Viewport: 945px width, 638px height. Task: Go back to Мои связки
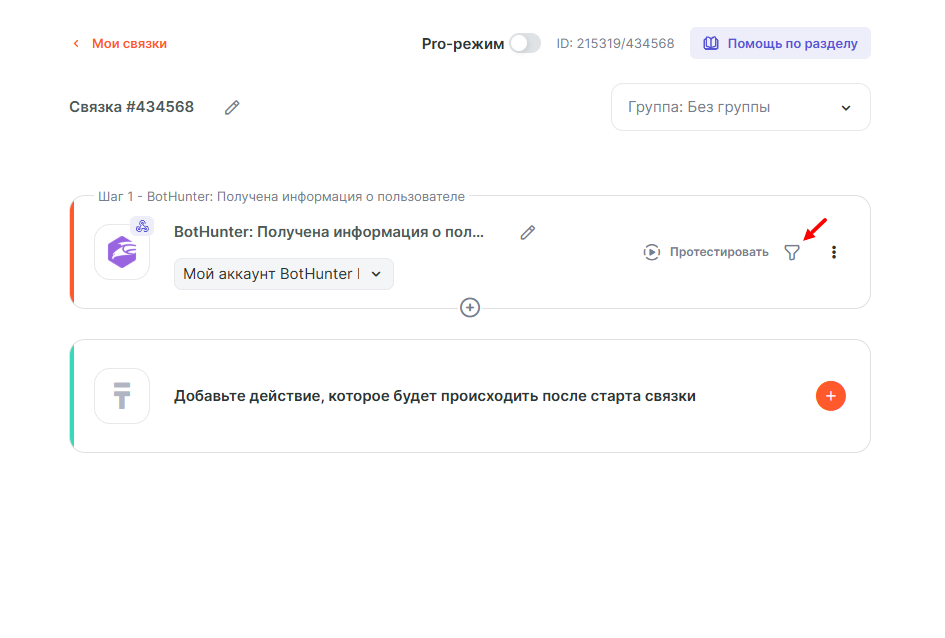[120, 44]
